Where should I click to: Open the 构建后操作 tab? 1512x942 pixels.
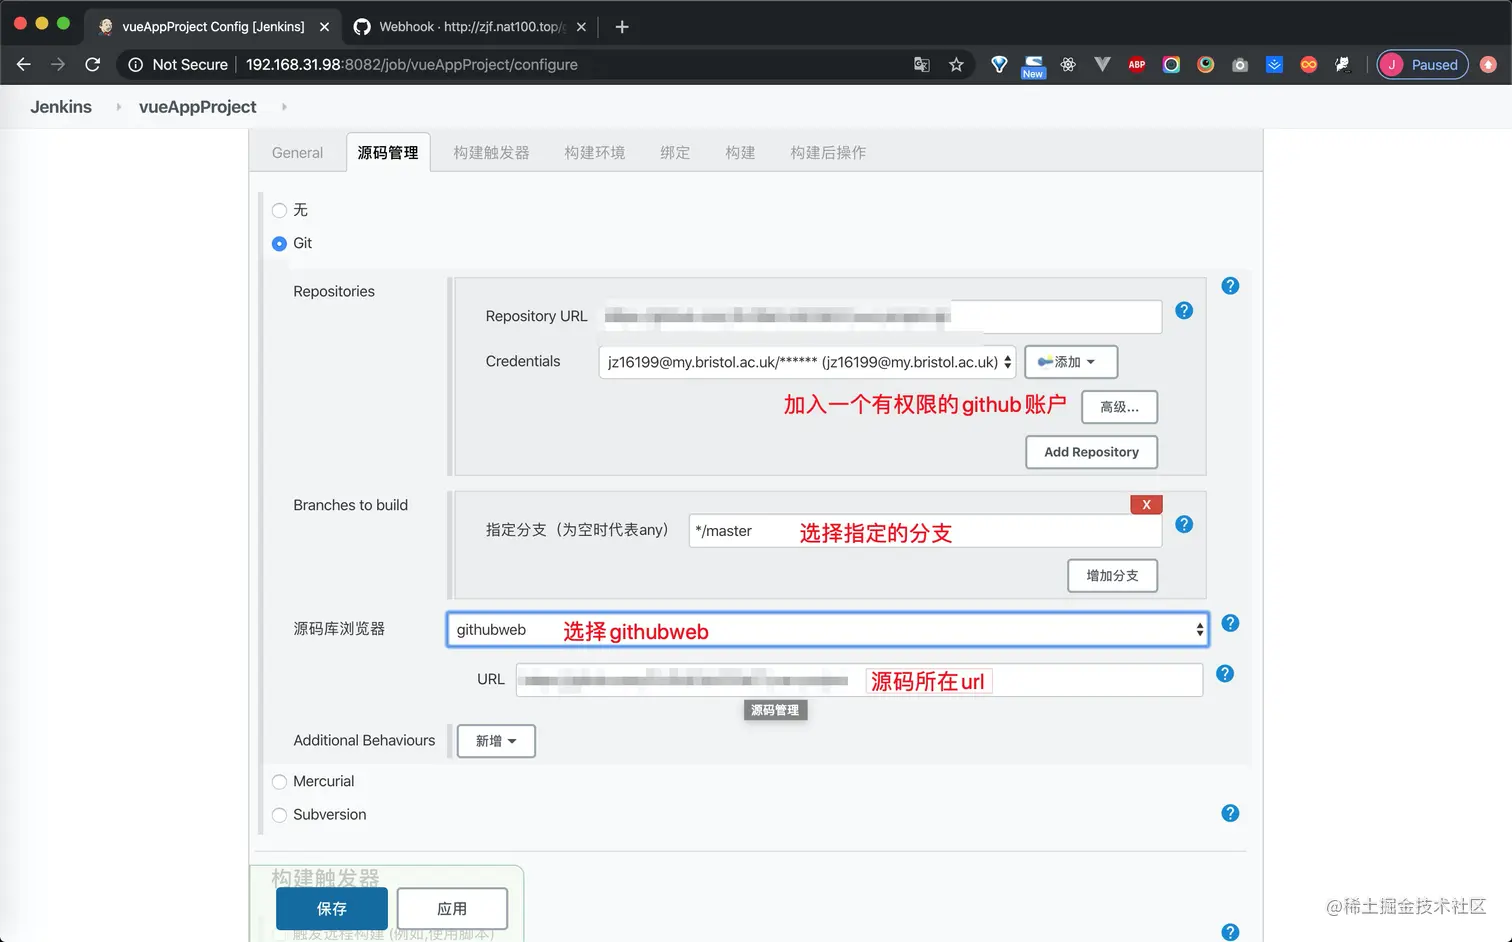pyautogui.click(x=828, y=153)
